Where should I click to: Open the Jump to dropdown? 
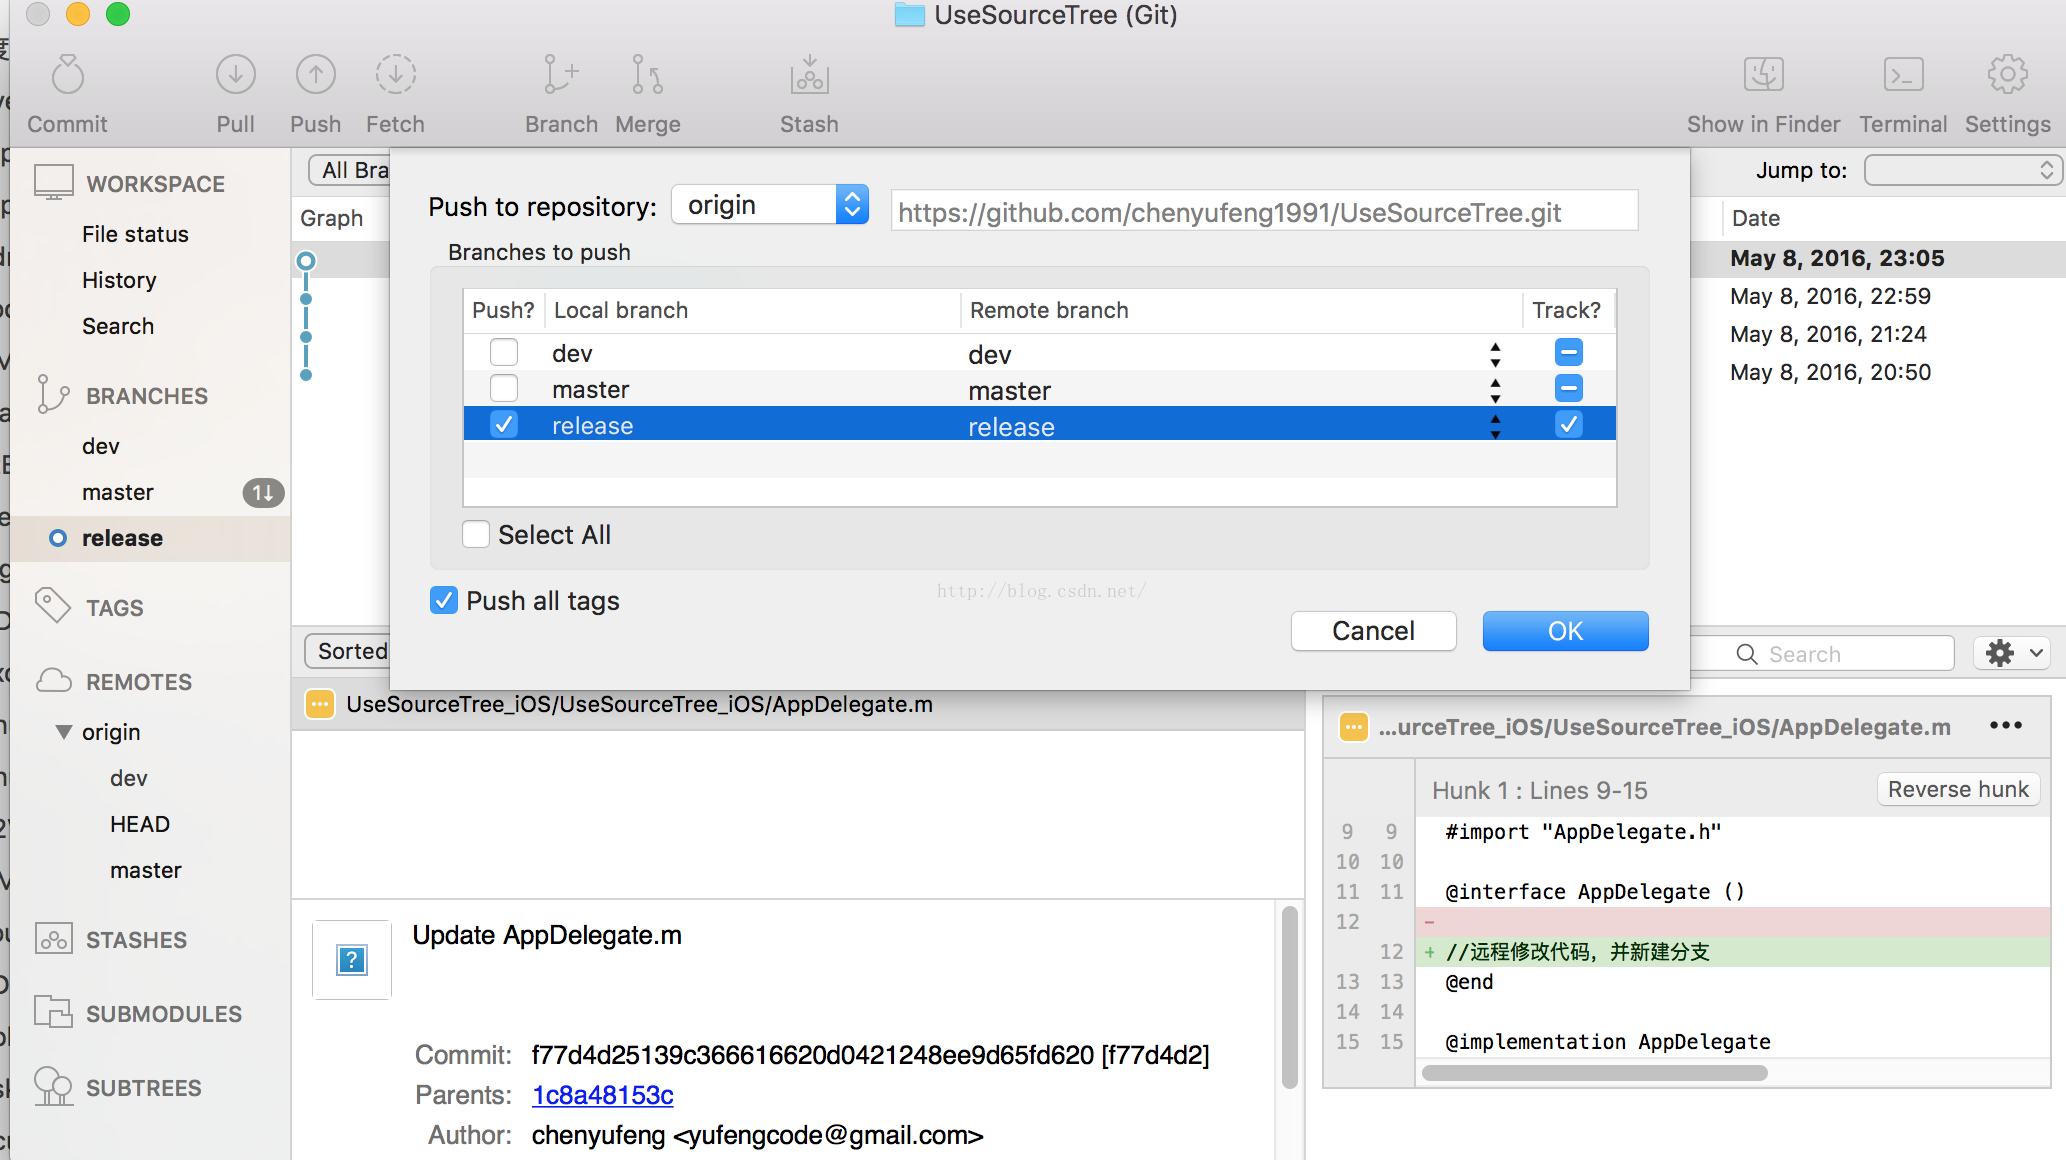pos(1962,170)
